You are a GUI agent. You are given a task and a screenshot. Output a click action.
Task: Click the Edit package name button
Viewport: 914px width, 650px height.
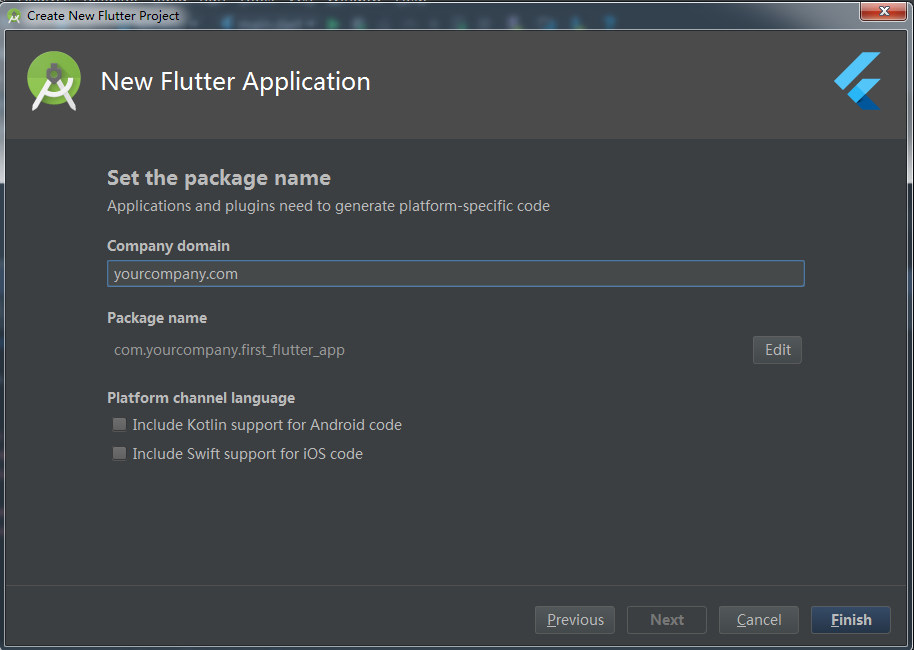(777, 350)
